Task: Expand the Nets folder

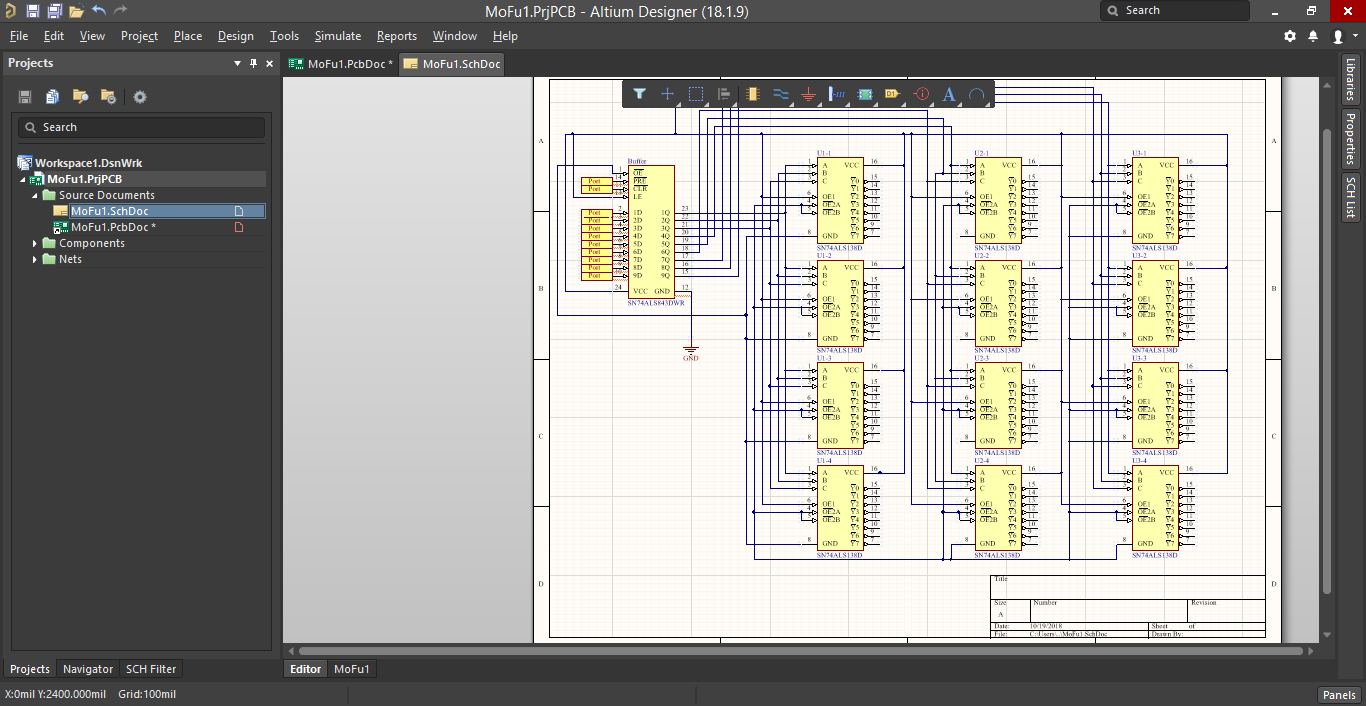Action: [36, 259]
